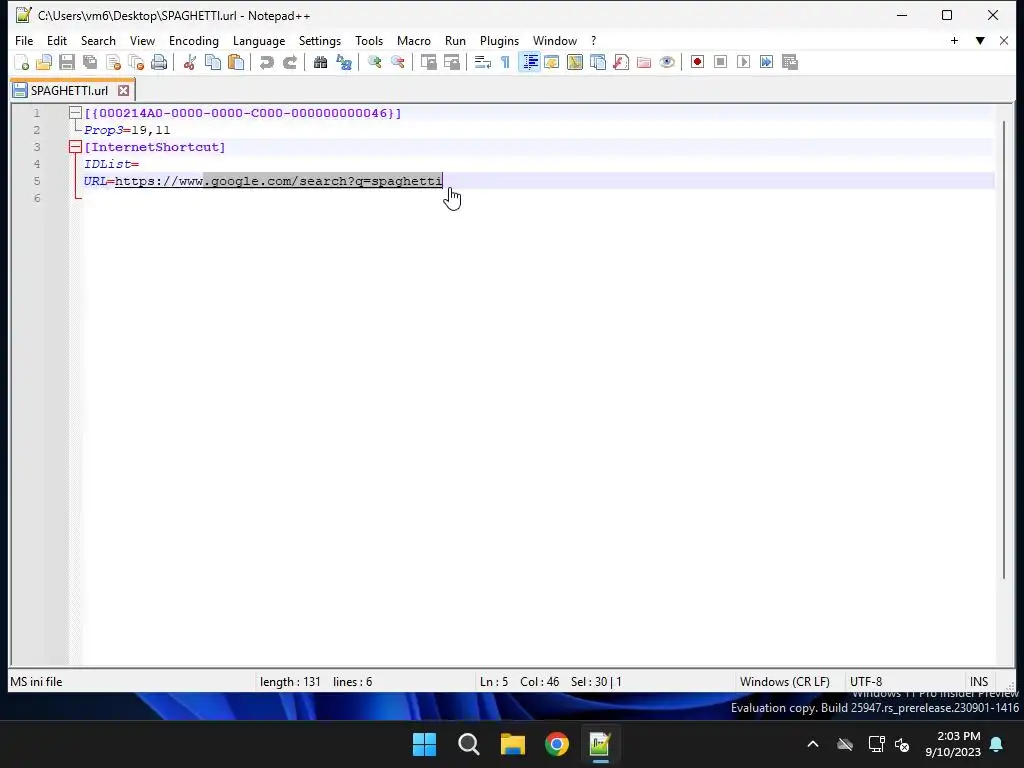Open the tab list dropdown arrow
1024x768 pixels.
[980, 40]
